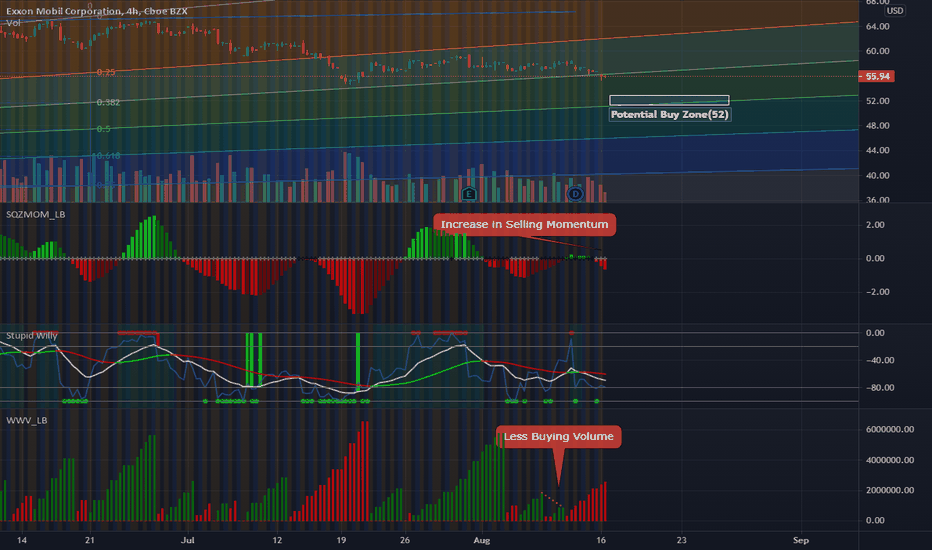932x550 pixels.
Task: Click the 0.382 Fibonacci level label
Action: pos(108,102)
